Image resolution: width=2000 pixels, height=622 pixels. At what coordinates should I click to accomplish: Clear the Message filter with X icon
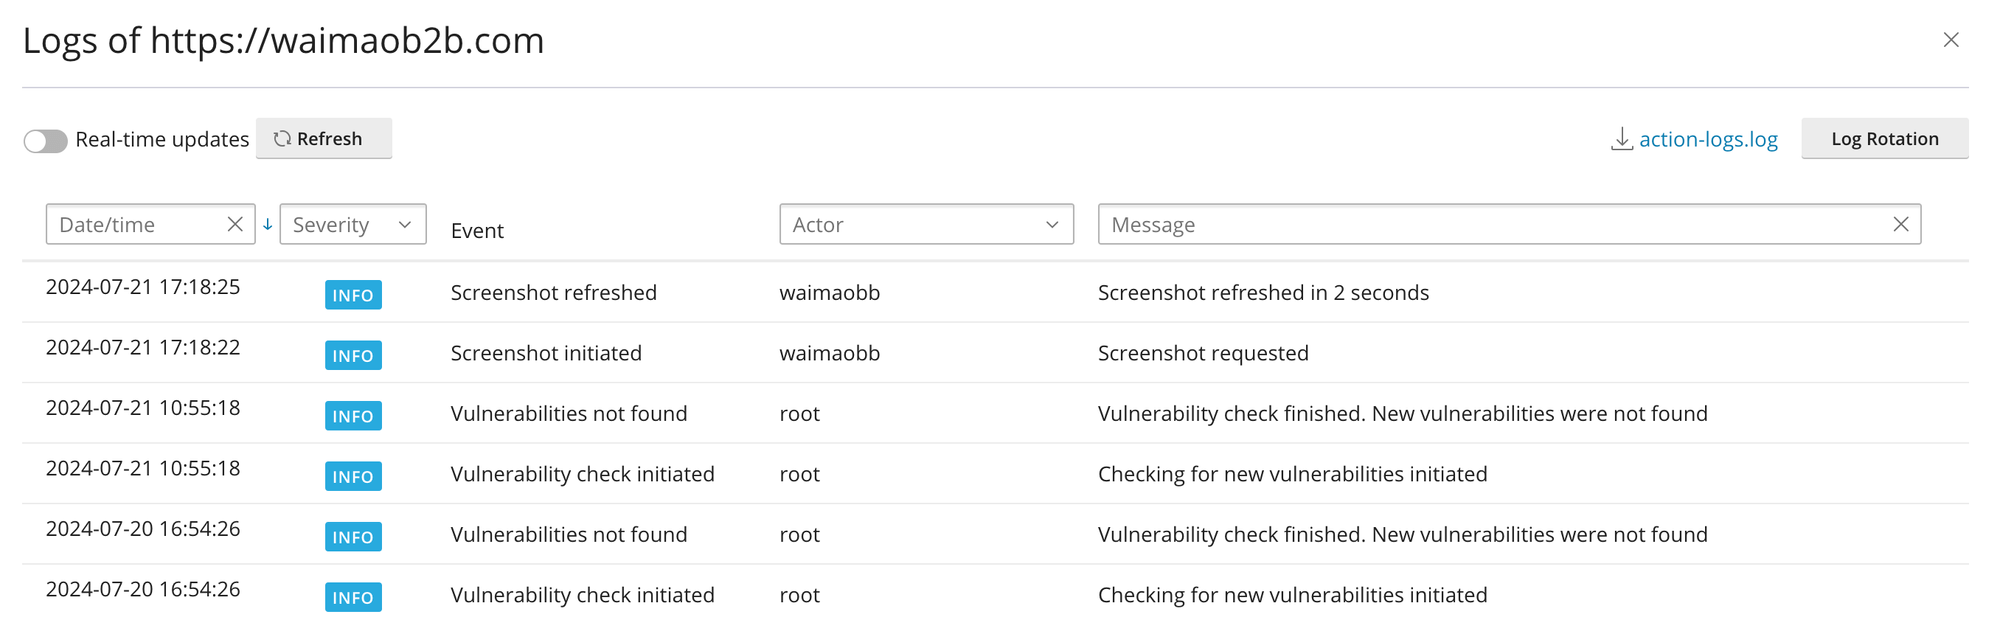(x=1900, y=225)
